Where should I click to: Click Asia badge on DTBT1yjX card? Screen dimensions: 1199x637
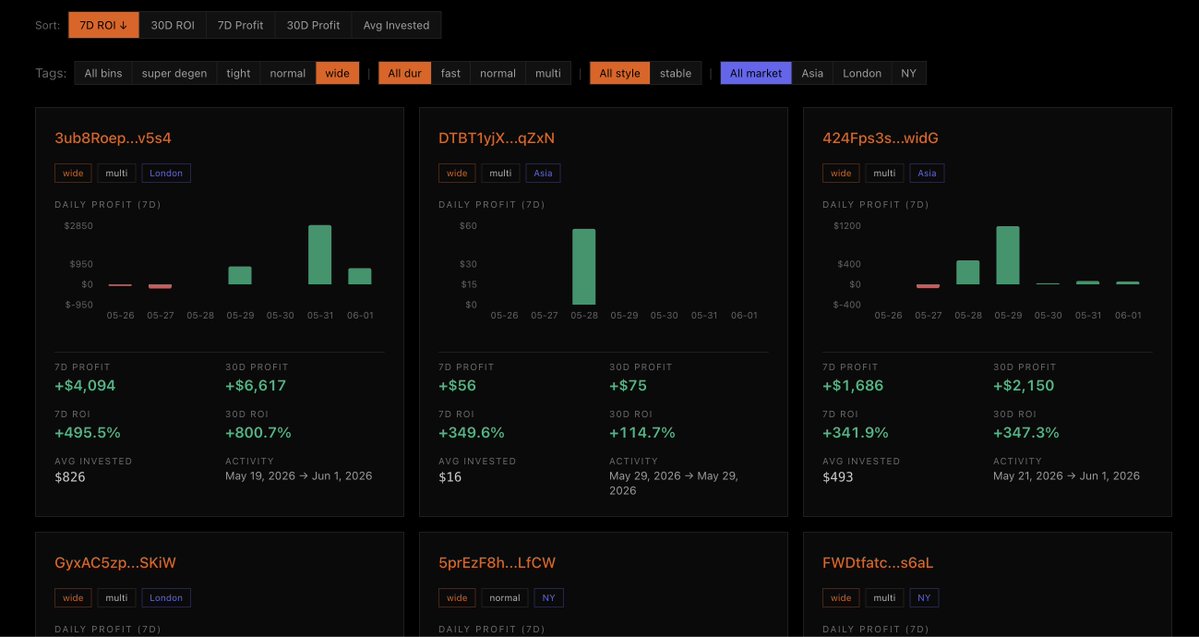pyautogui.click(x=543, y=173)
